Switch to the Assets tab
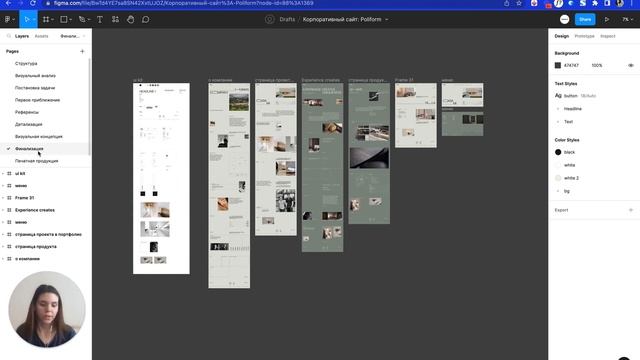The image size is (640, 360). [x=41, y=36]
